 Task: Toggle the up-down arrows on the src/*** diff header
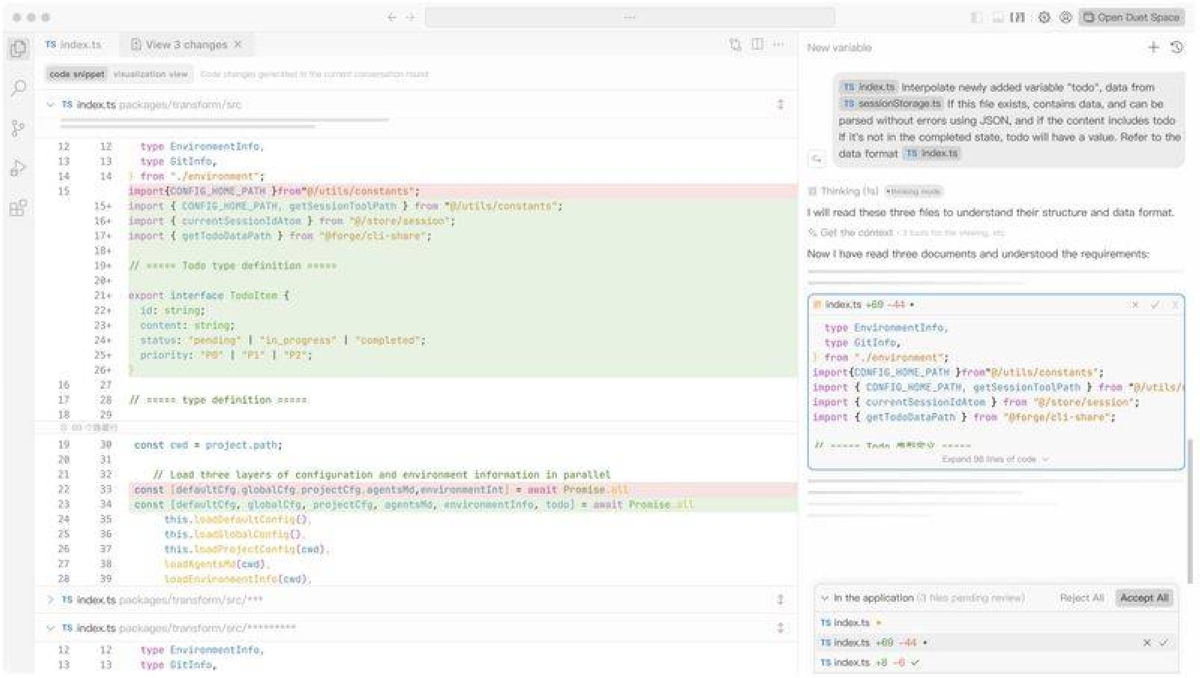tap(780, 599)
